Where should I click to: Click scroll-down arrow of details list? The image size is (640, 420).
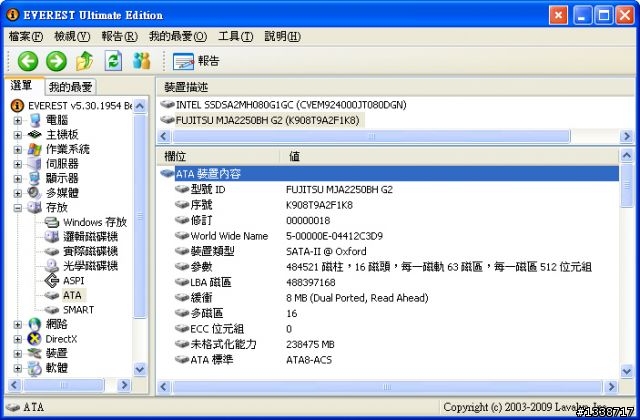pyautogui.click(x=627, y=371)
